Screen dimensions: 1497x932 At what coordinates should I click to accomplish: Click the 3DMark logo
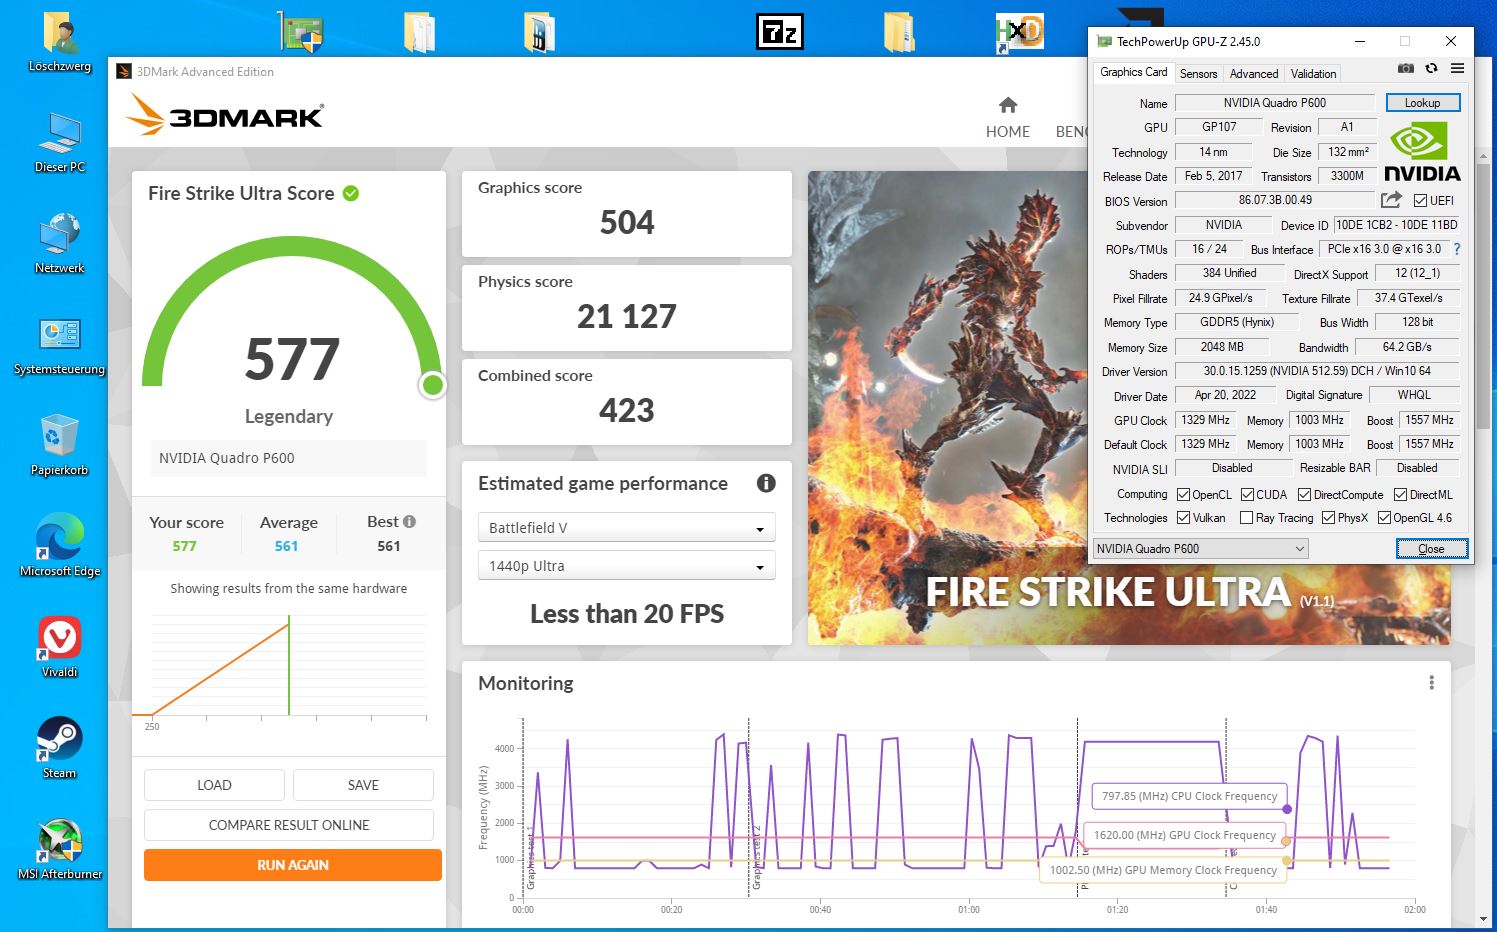(225, 114)
